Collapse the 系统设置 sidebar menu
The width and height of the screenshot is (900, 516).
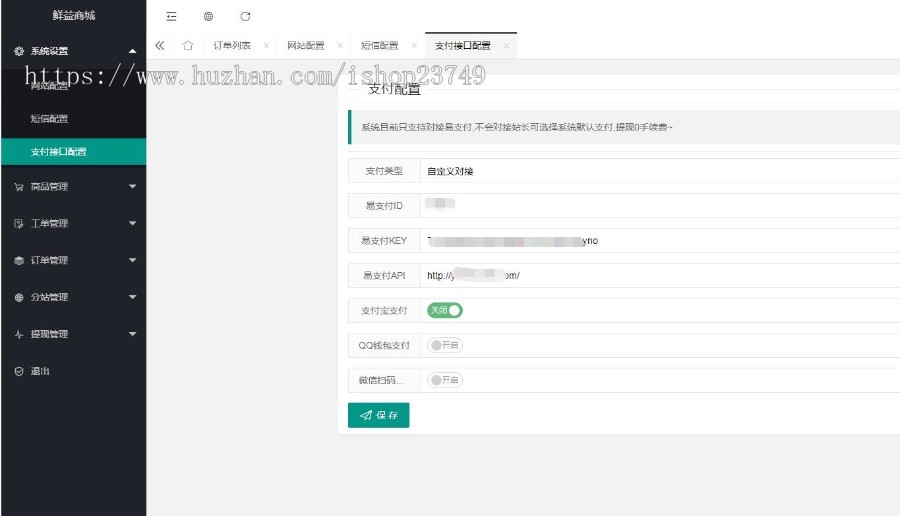(73, 51)
